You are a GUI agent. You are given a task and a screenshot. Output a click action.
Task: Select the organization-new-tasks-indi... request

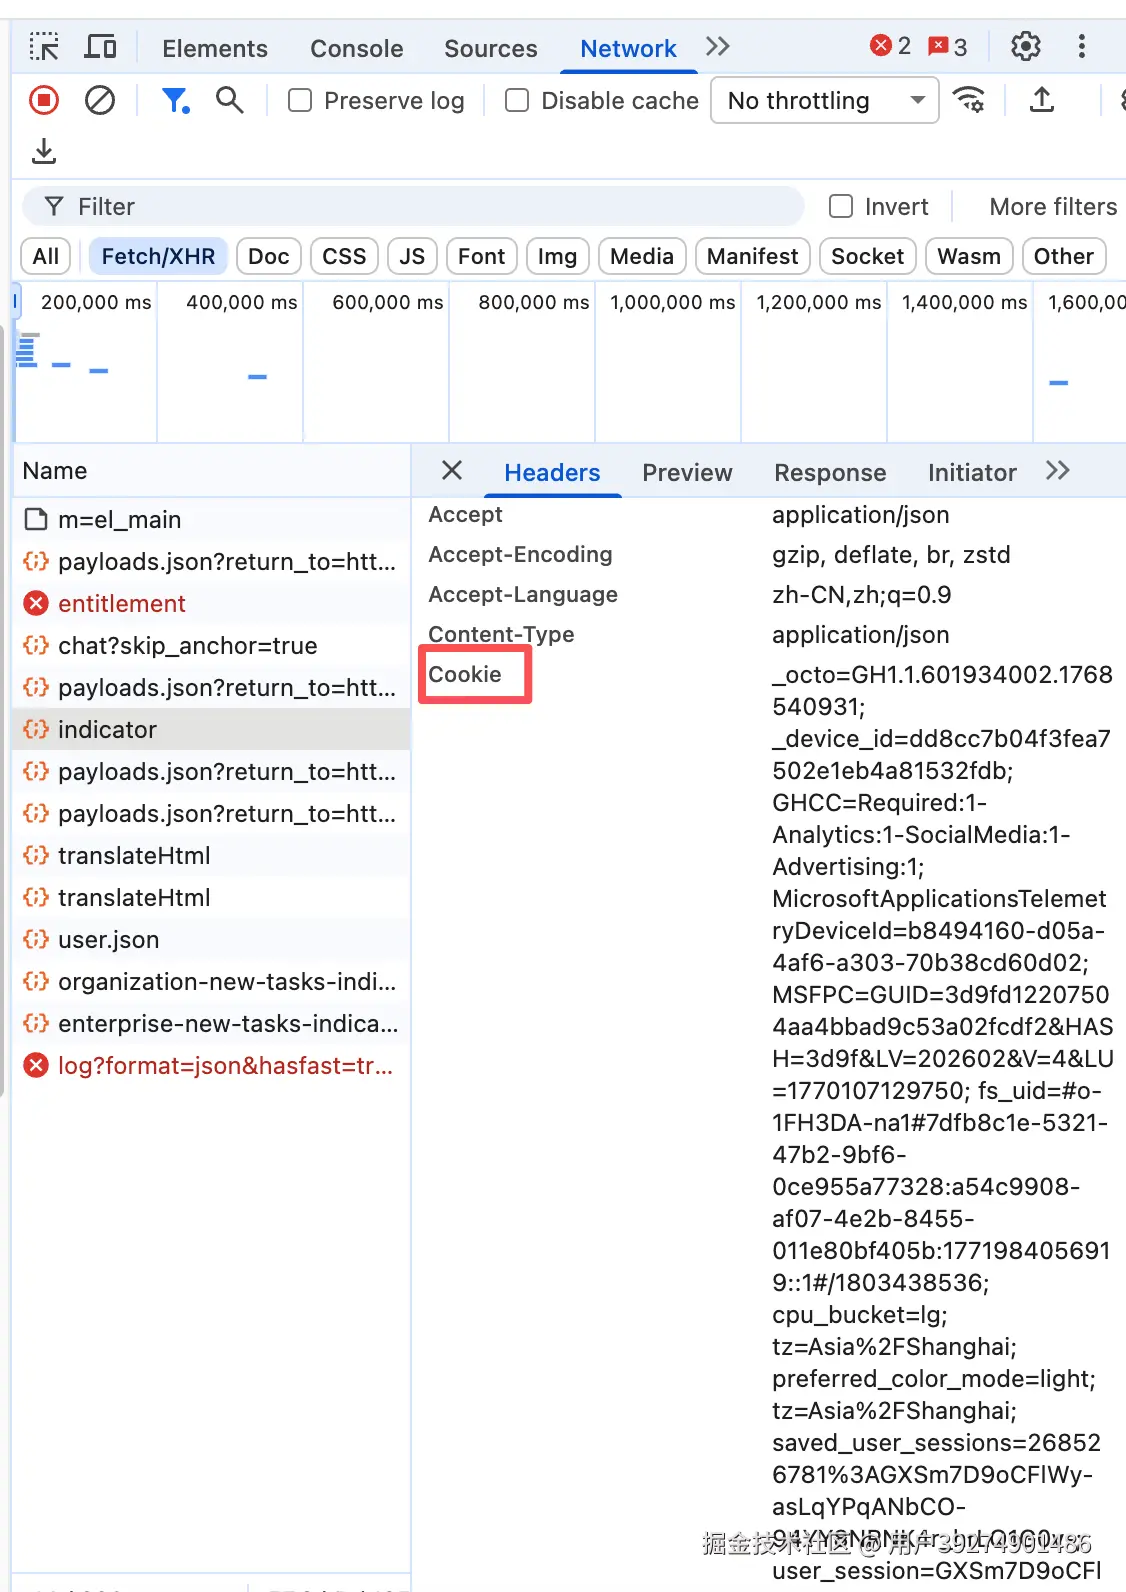[212, 982]
